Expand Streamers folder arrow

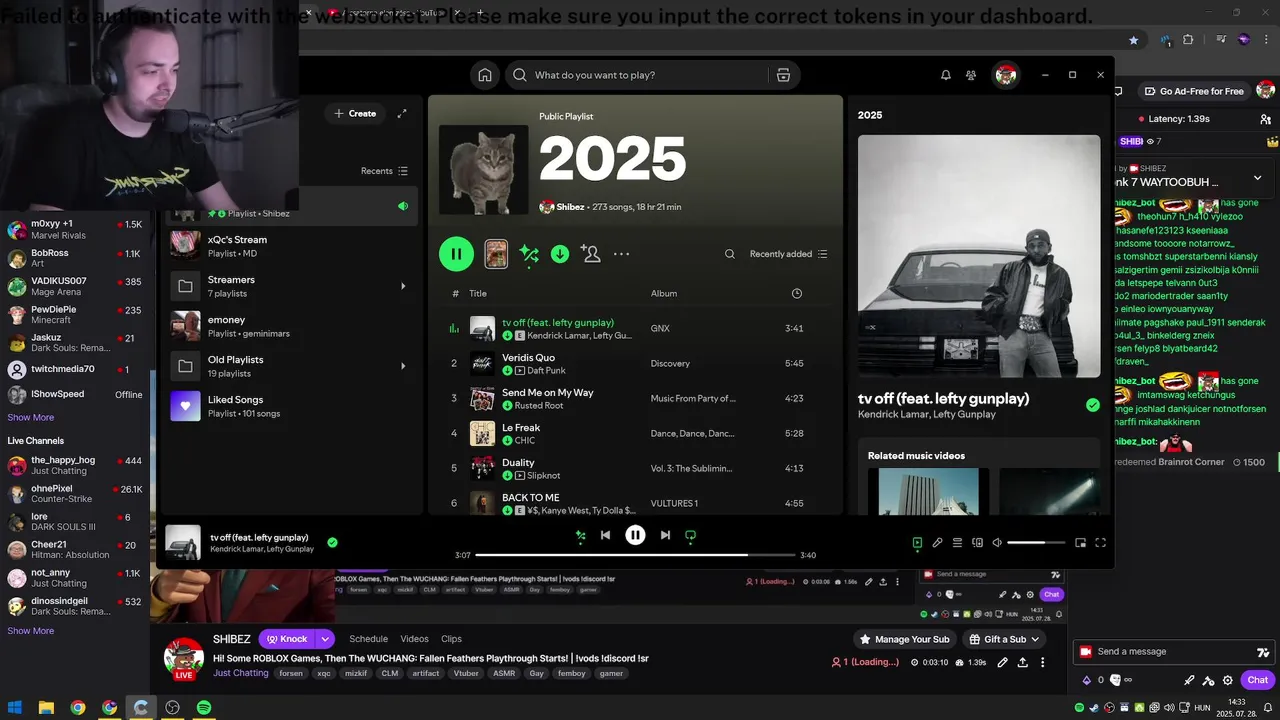tap(403, 286)
